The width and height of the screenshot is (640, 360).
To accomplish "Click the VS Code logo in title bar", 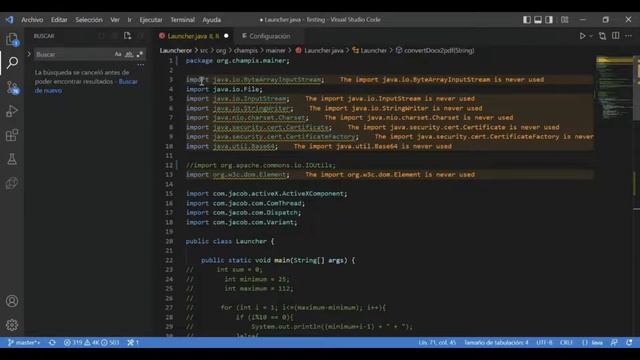I will click(x=9, y=20).
